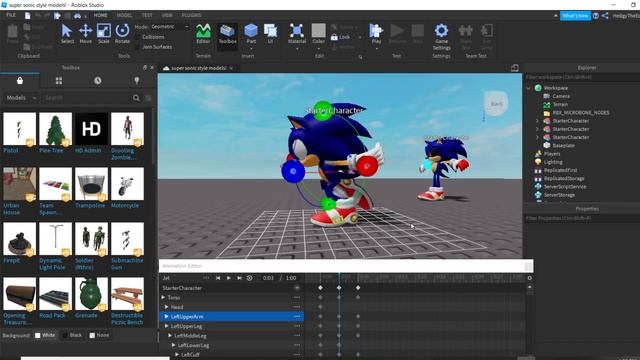Click the Toolbox search magnifier icon

(136, 98)
